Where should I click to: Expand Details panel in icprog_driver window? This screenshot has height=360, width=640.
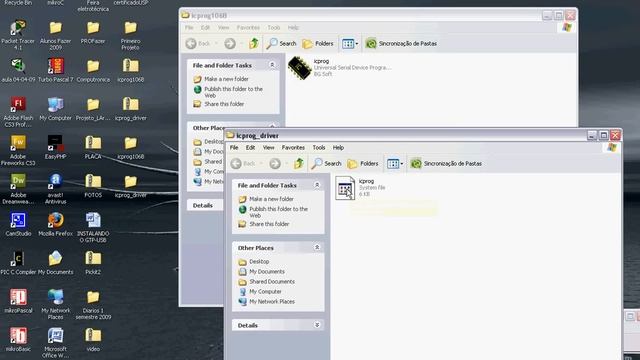click(317, 325)
